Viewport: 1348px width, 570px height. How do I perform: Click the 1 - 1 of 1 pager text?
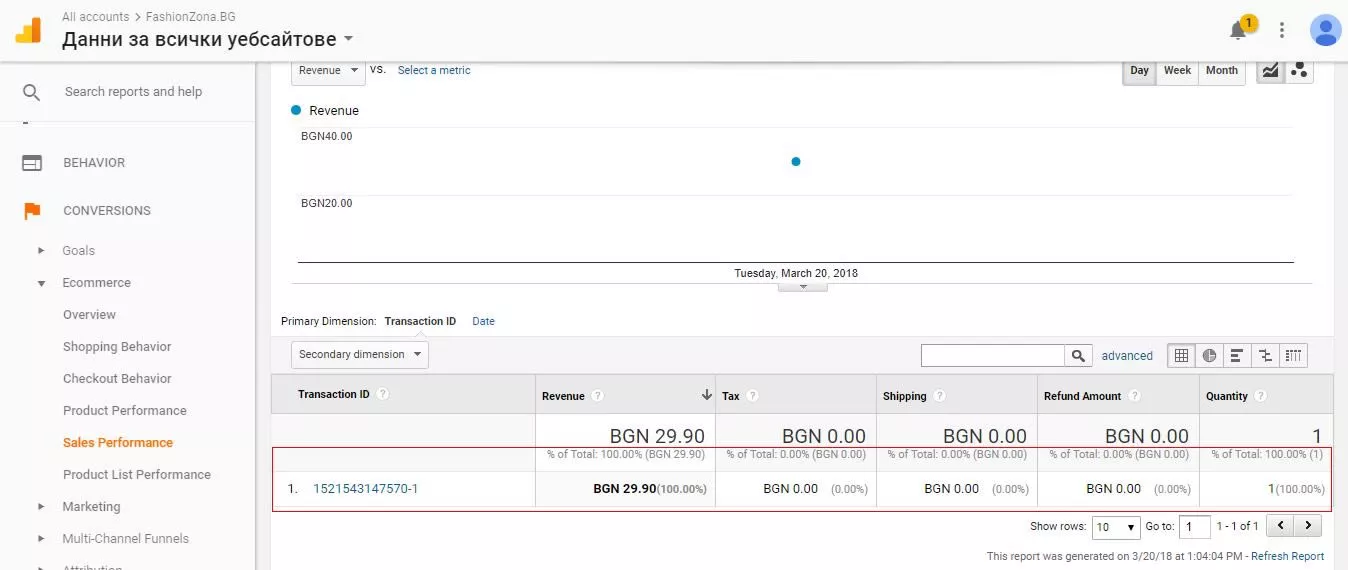click(1237, 526)
